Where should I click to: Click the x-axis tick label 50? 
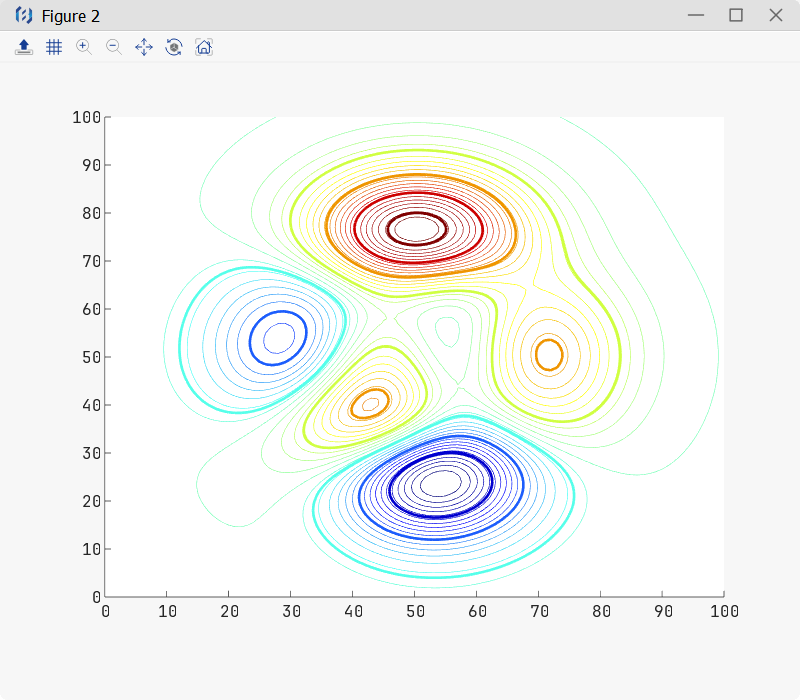414,612
